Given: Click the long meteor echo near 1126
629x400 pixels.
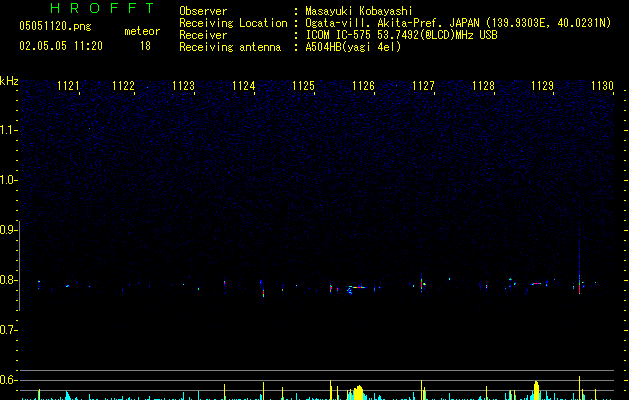Looking at the screenshot, I should [x=357, y=287].
